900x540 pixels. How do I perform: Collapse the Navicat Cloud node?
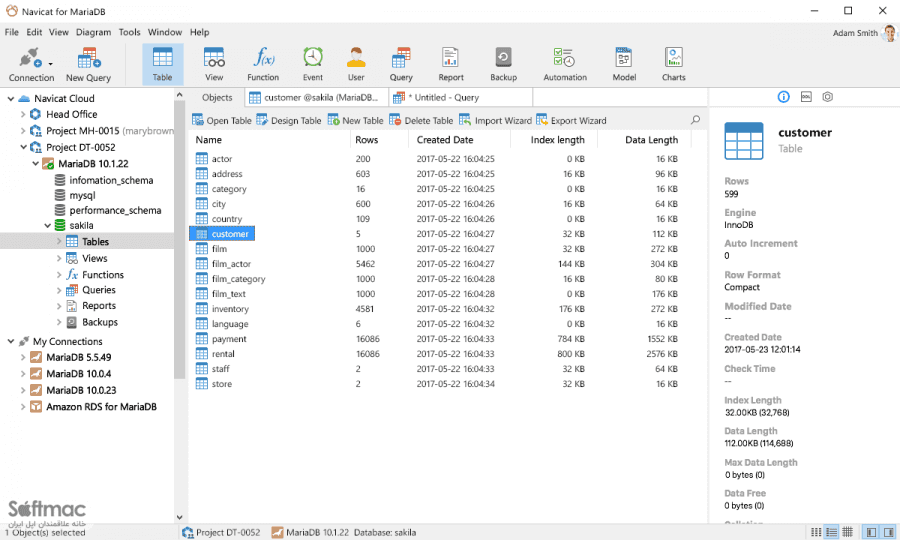coord(10,99)
